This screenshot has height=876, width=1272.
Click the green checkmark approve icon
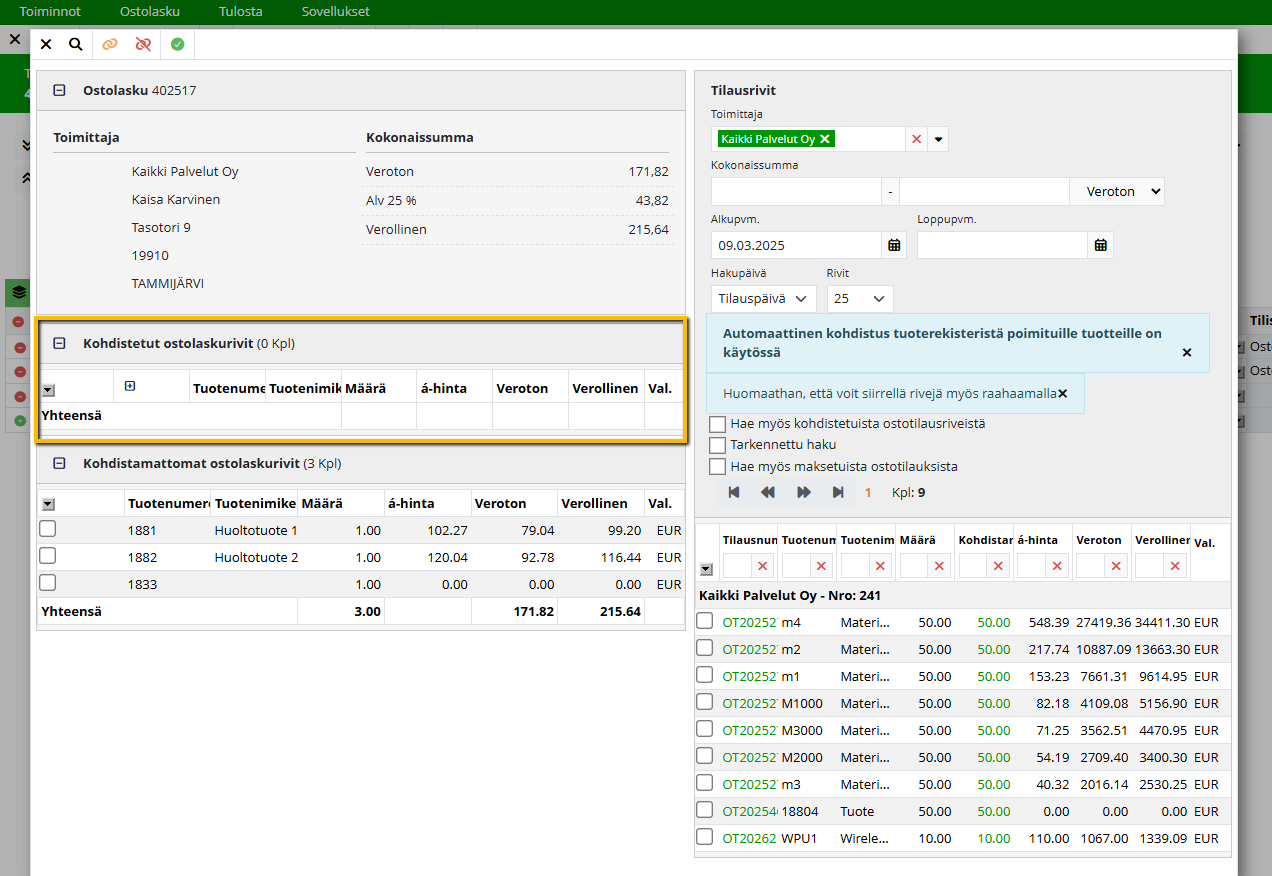[x=177, y=44]
